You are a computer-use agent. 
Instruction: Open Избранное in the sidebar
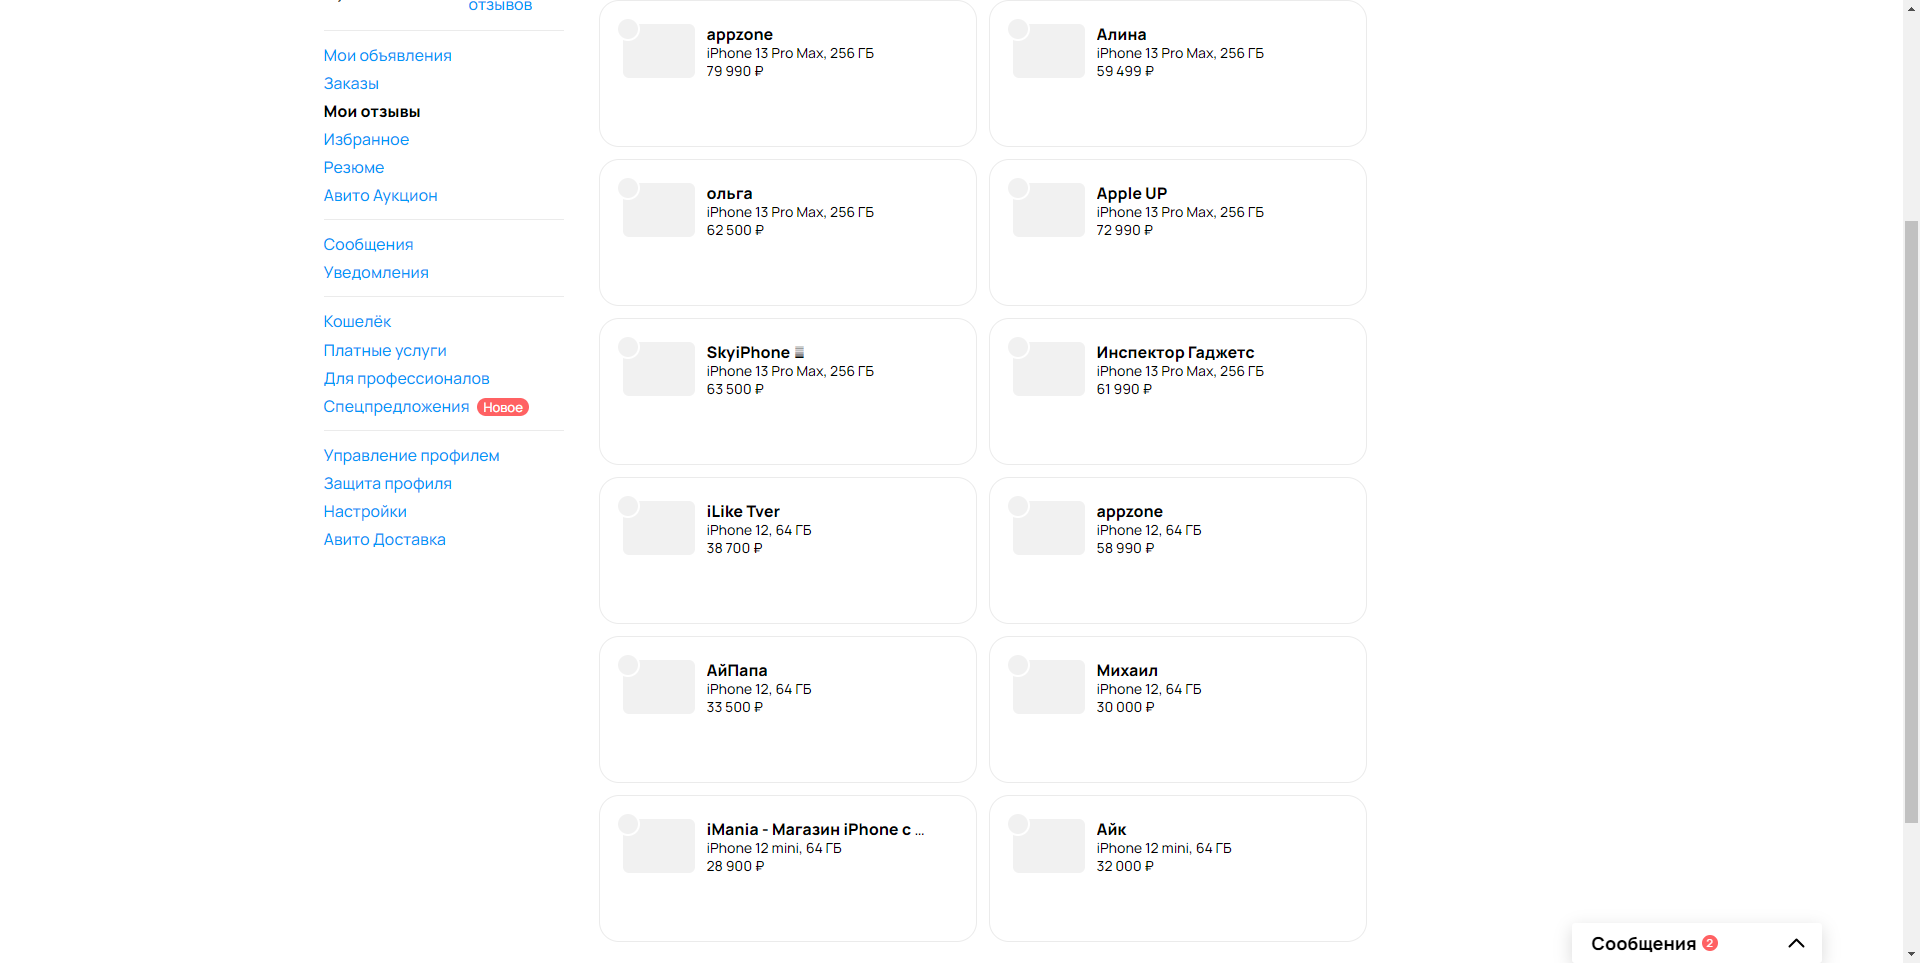point(366,140)
